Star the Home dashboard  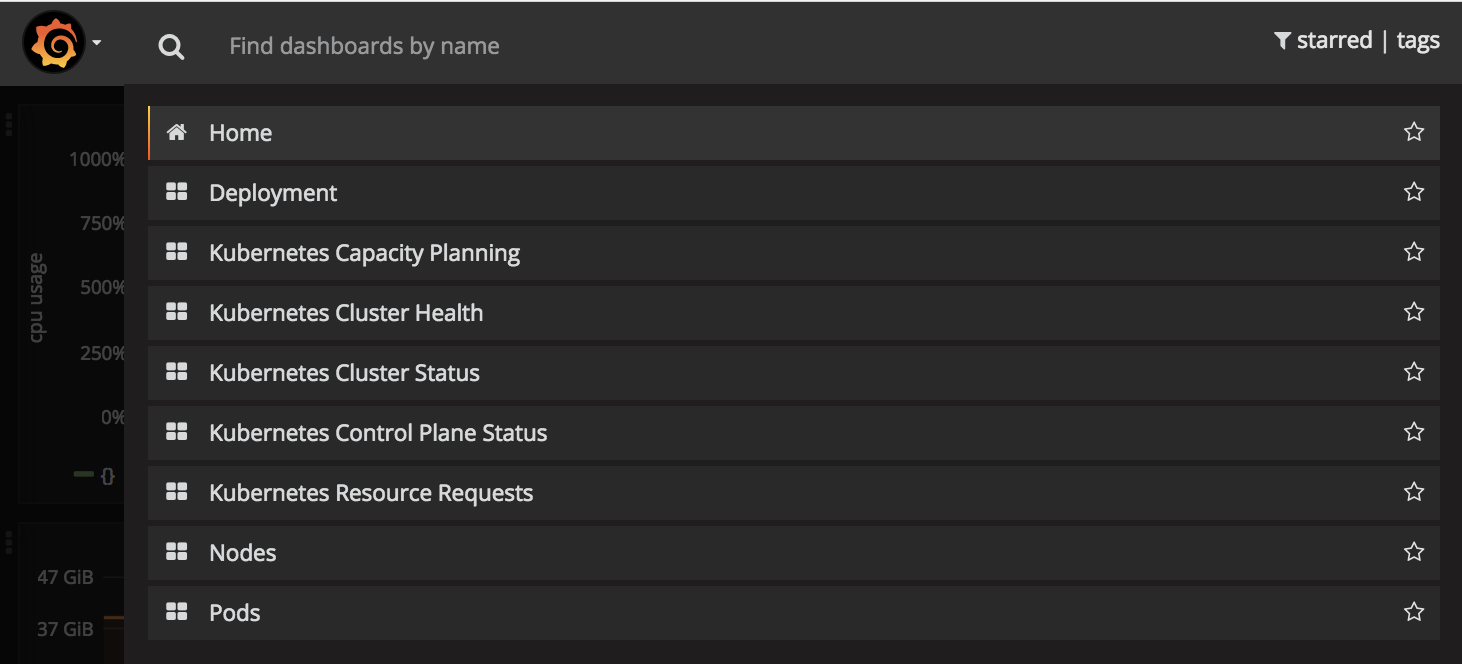coord(1413,132)
